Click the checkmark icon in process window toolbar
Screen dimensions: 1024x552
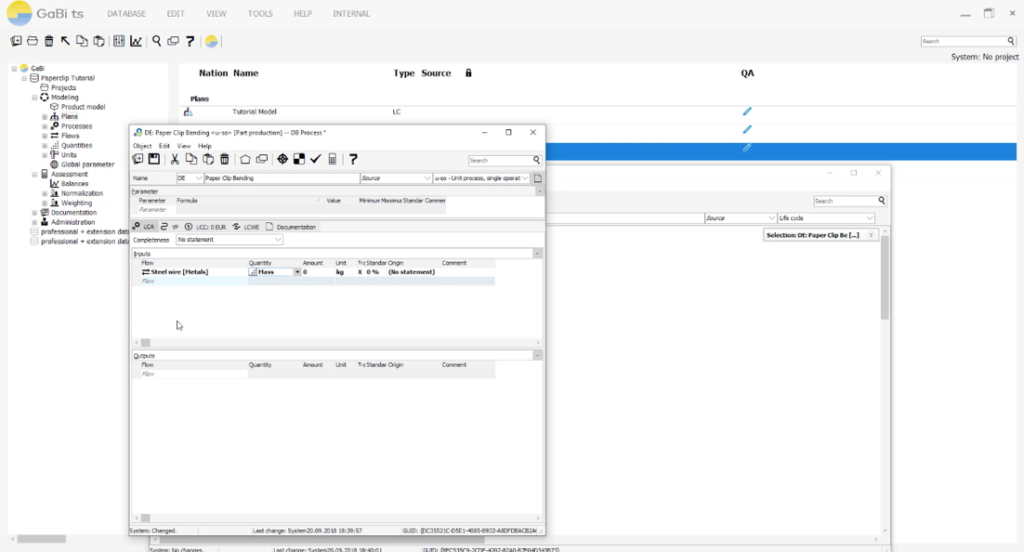(x=315, y=159)
